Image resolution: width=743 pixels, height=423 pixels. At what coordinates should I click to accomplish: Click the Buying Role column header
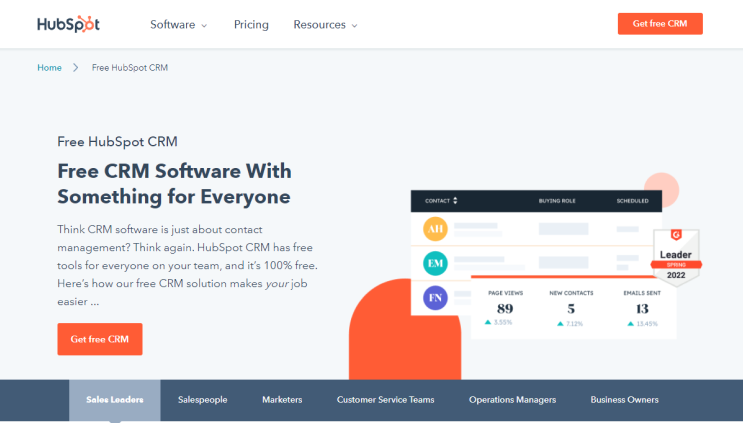coord(557,201)
